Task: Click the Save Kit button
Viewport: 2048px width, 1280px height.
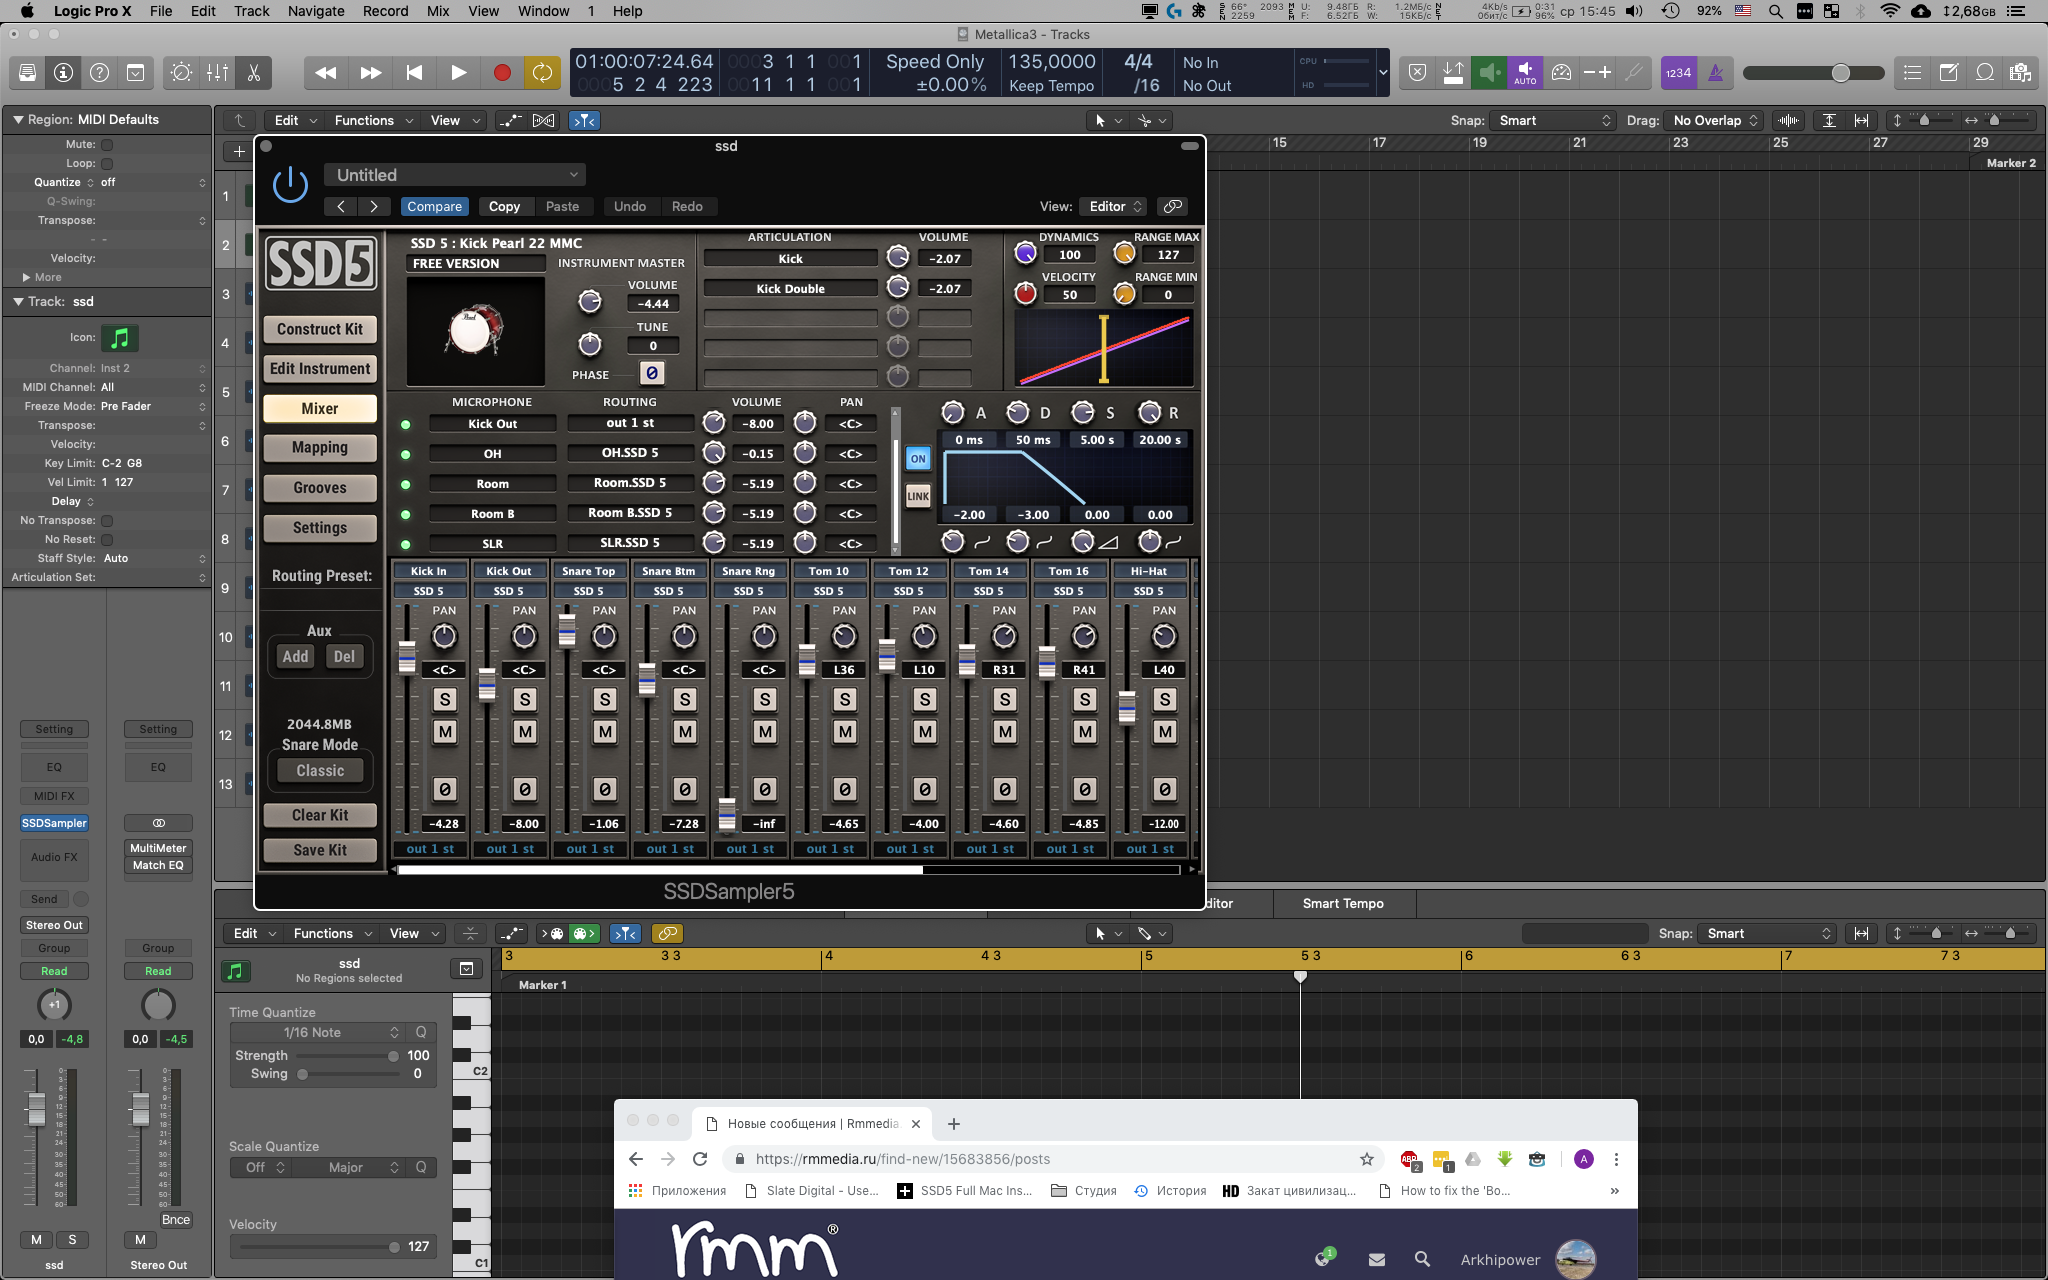Action: tap(320, 850)
